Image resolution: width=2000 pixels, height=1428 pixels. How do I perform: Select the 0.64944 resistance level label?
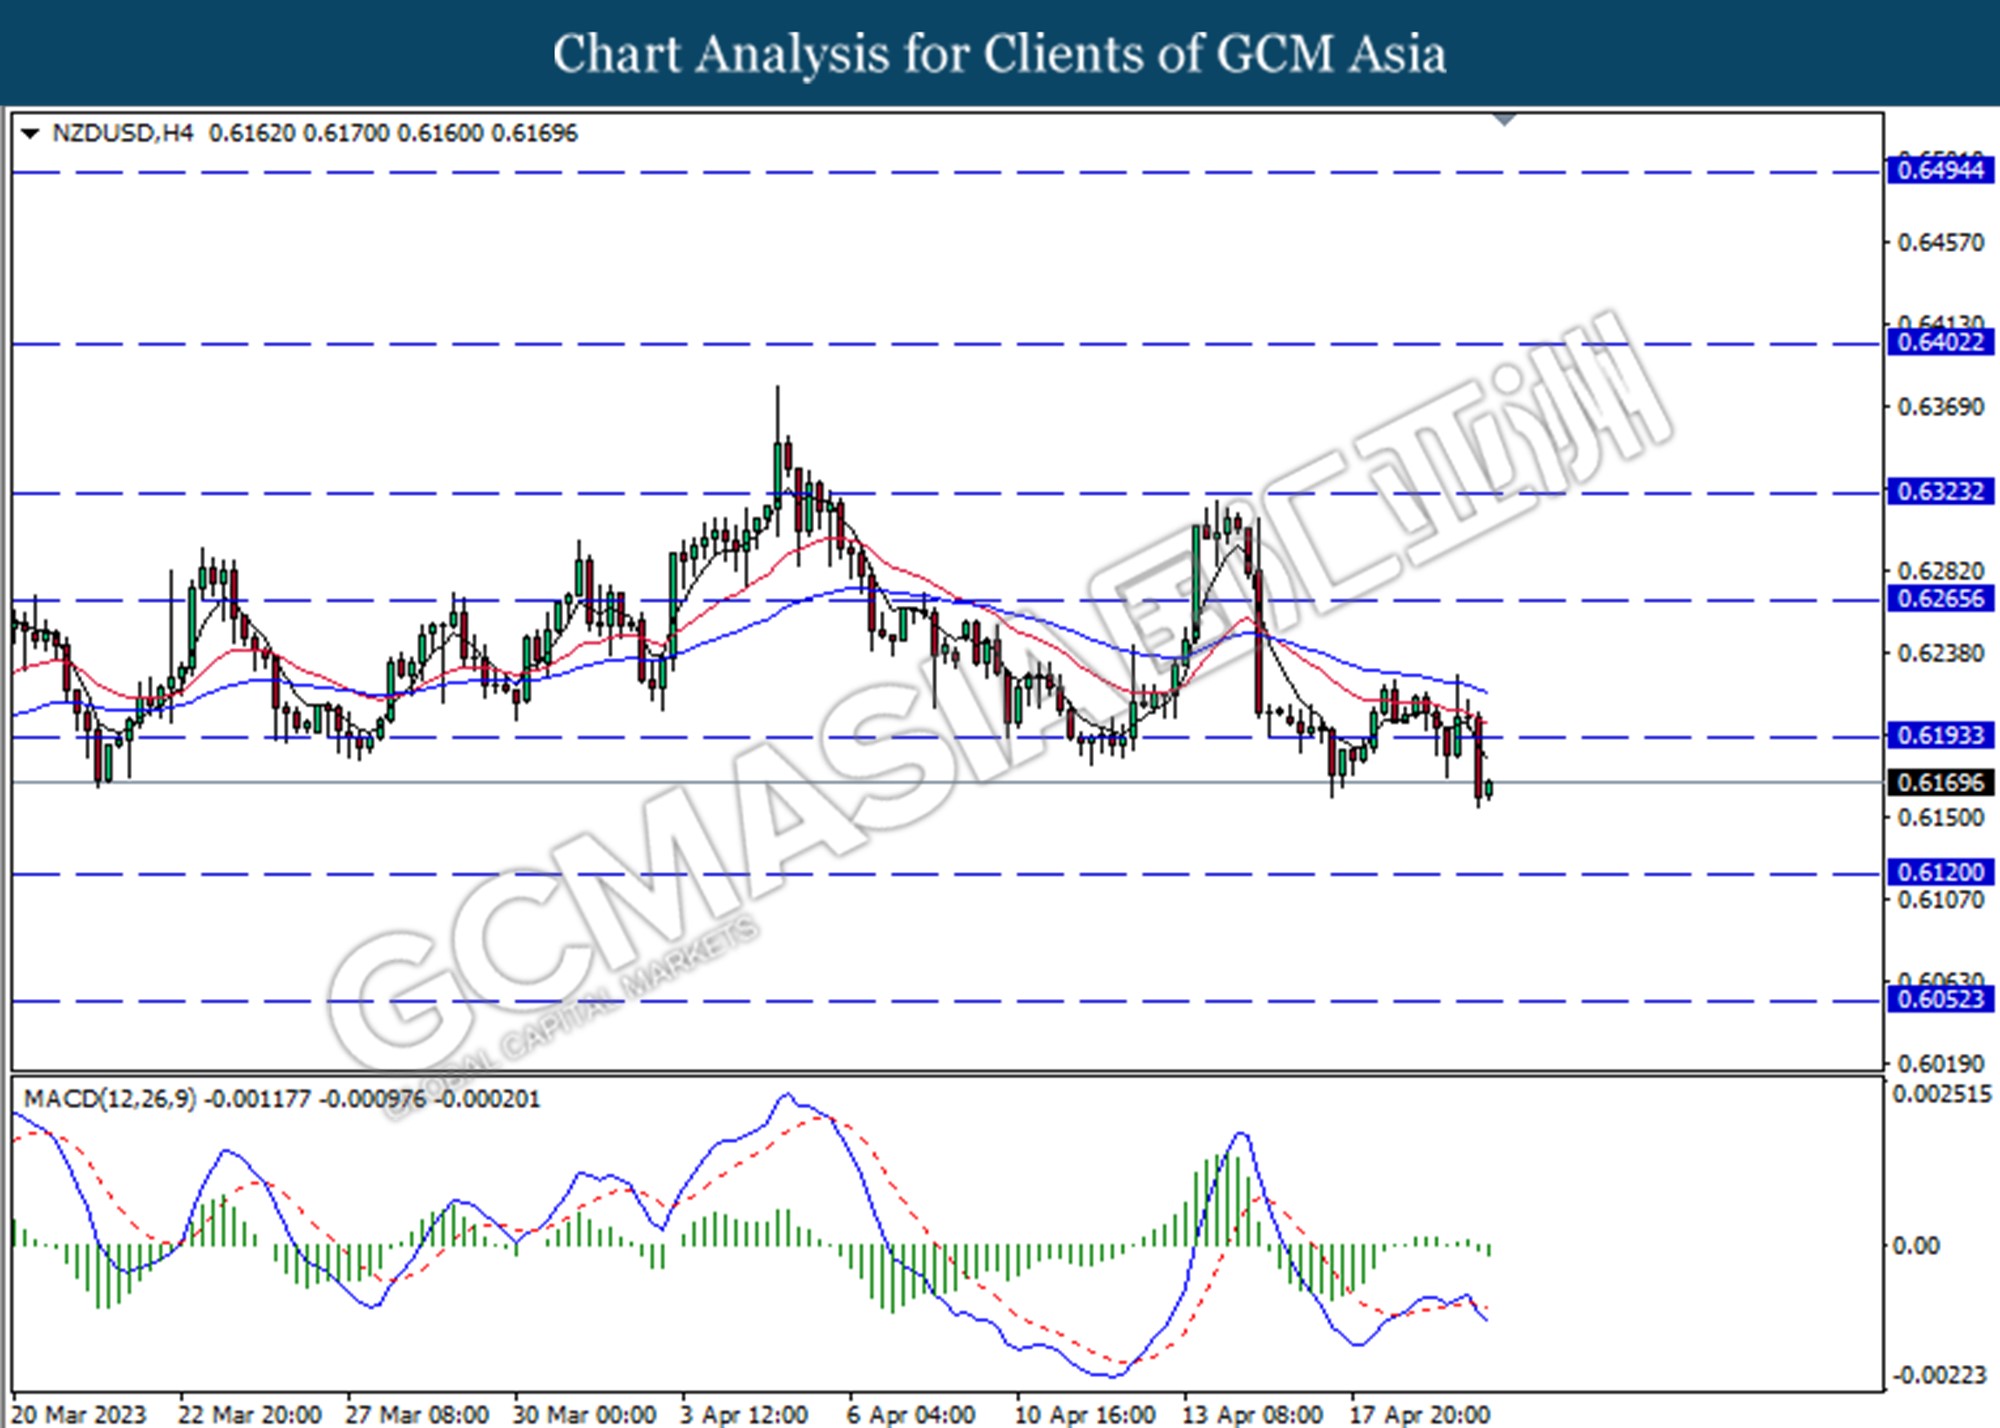pos(1939,171)
